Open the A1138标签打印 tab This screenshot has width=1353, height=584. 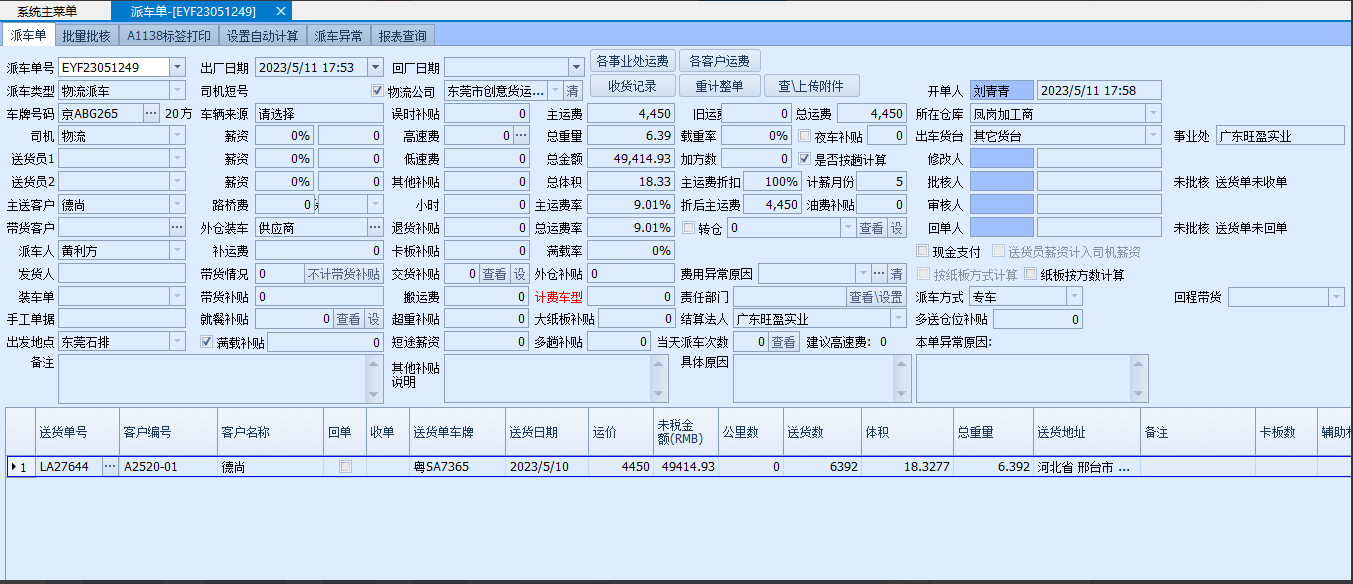pyautogui.click(x=169, y=36)
